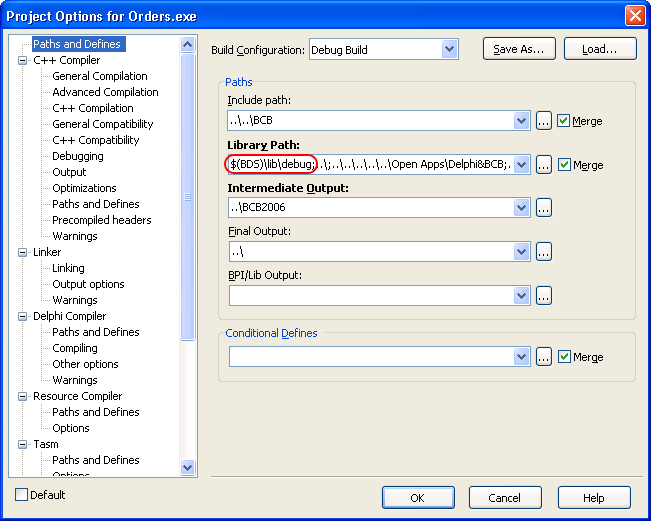This screenshot has width=652, height=522.
Task: Open the Conditional Defines editor ellipsis button
Action: [544, 357]
